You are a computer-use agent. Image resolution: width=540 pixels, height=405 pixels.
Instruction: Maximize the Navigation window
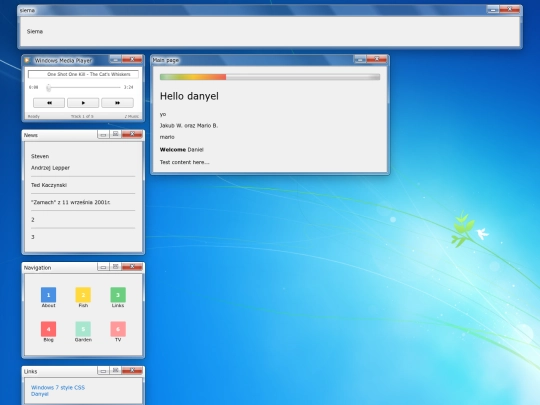click(x=115, y=267)
